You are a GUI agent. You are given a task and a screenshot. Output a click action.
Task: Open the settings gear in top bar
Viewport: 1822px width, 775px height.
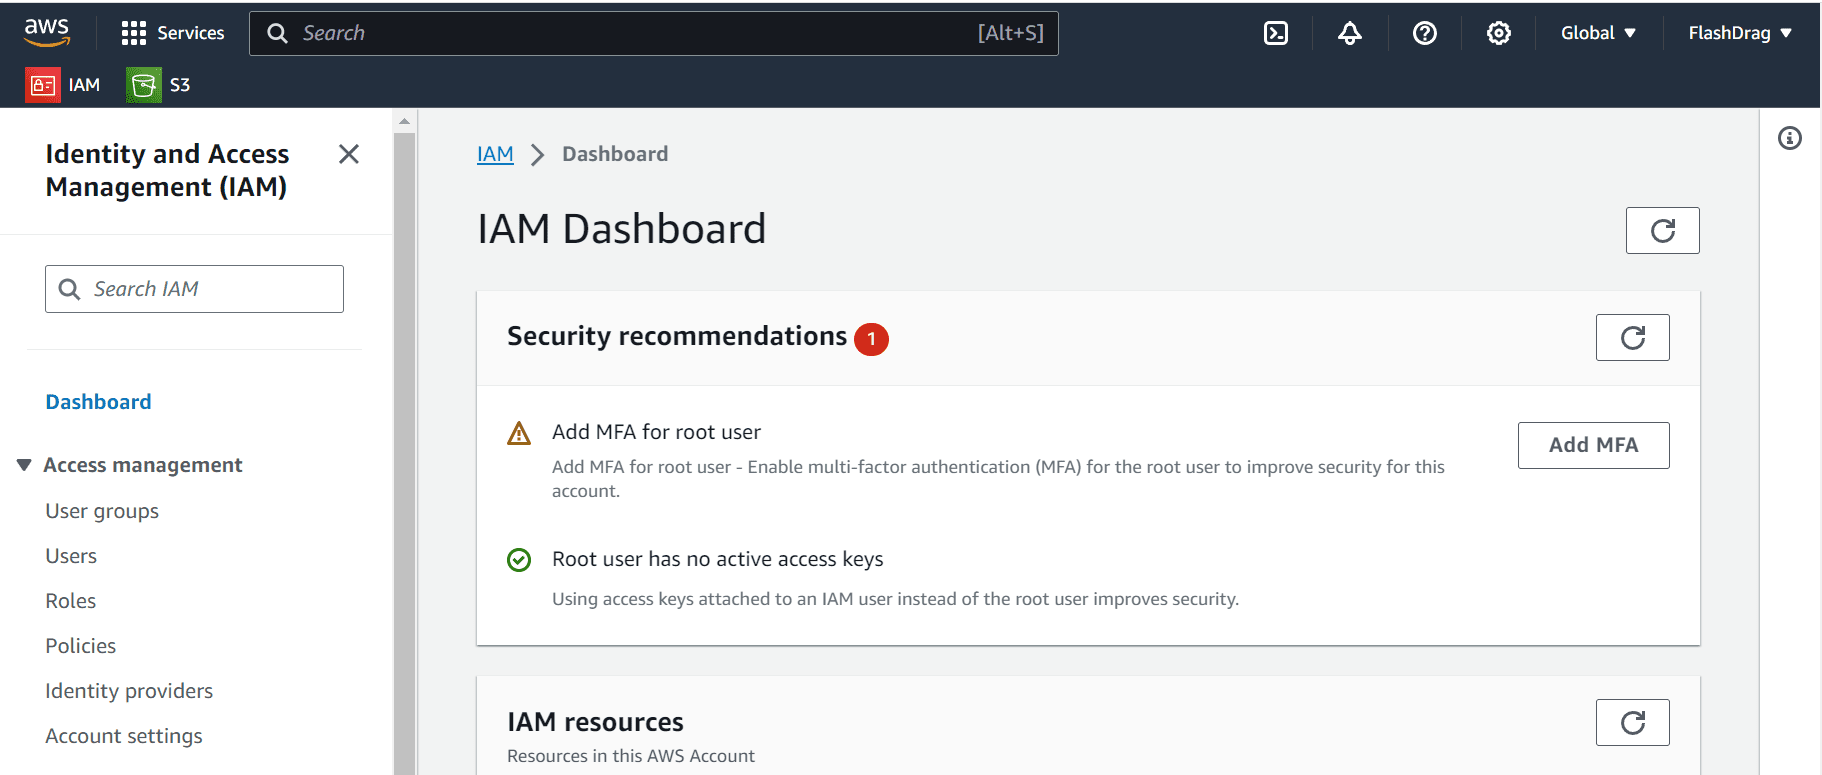pos(1498,33)
